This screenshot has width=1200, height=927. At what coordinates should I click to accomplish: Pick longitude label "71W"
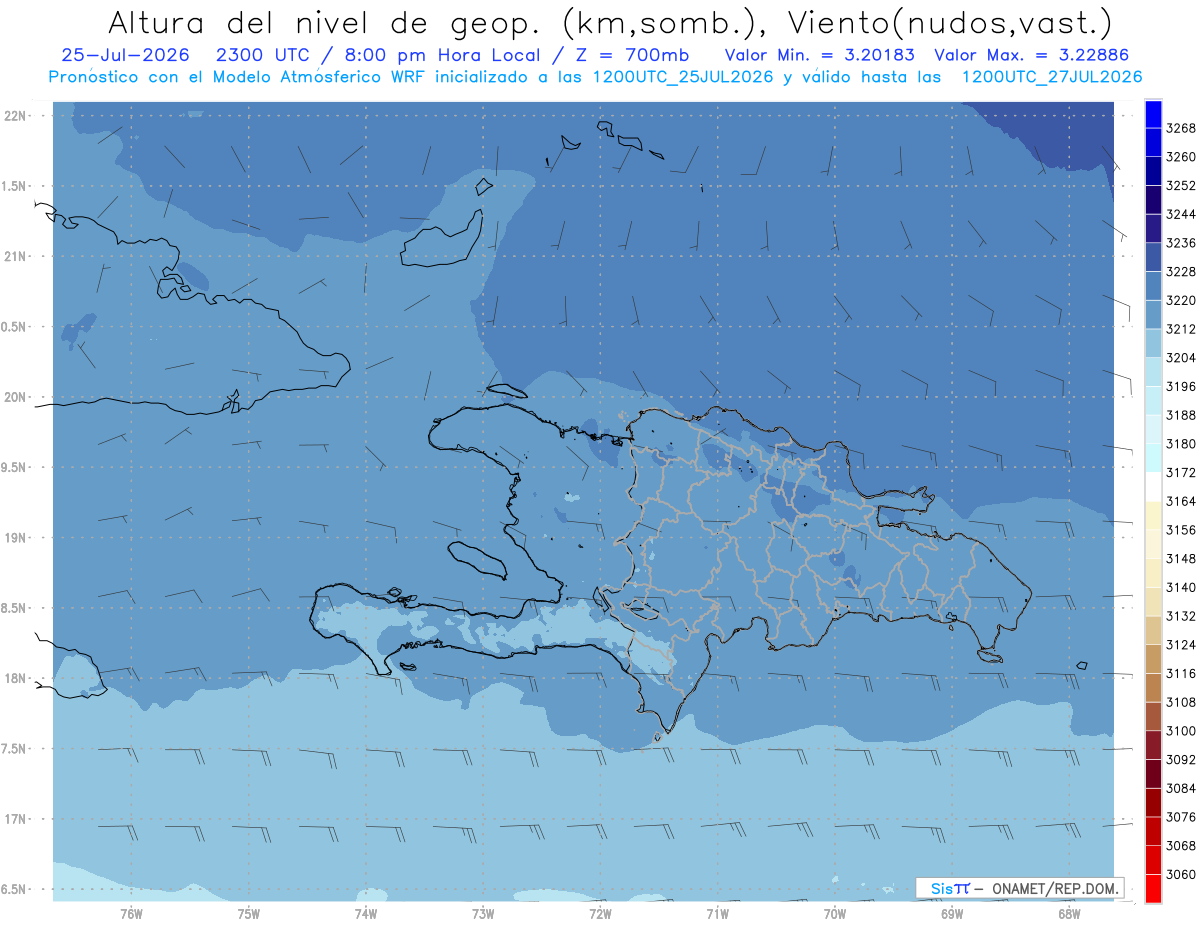point(717,912)
